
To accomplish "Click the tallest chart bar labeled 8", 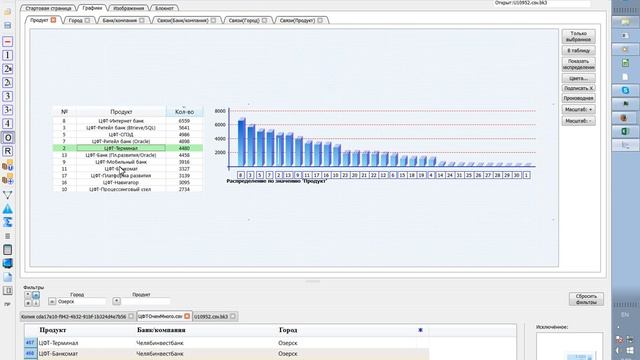I will [x=242, y=142].
